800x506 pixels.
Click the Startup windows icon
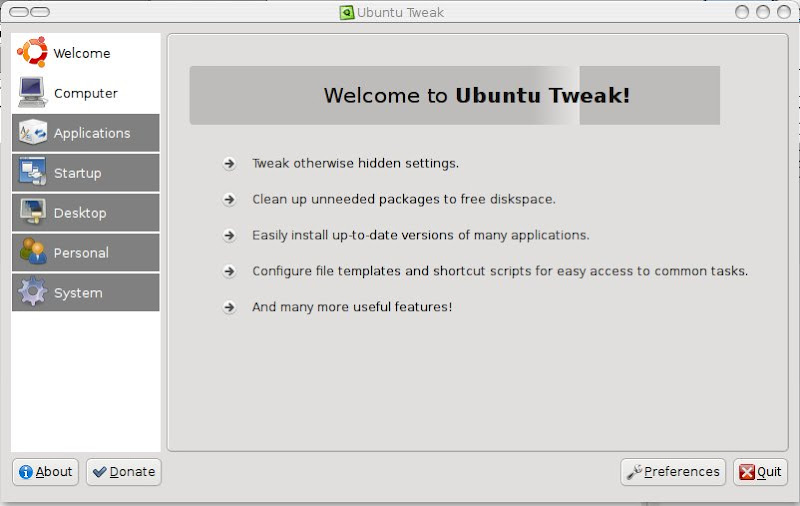(33, 172)
